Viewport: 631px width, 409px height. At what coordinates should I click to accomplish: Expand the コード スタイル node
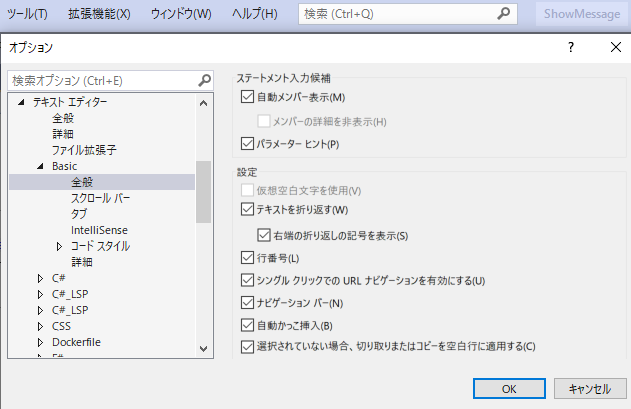[x=59, y=246]
